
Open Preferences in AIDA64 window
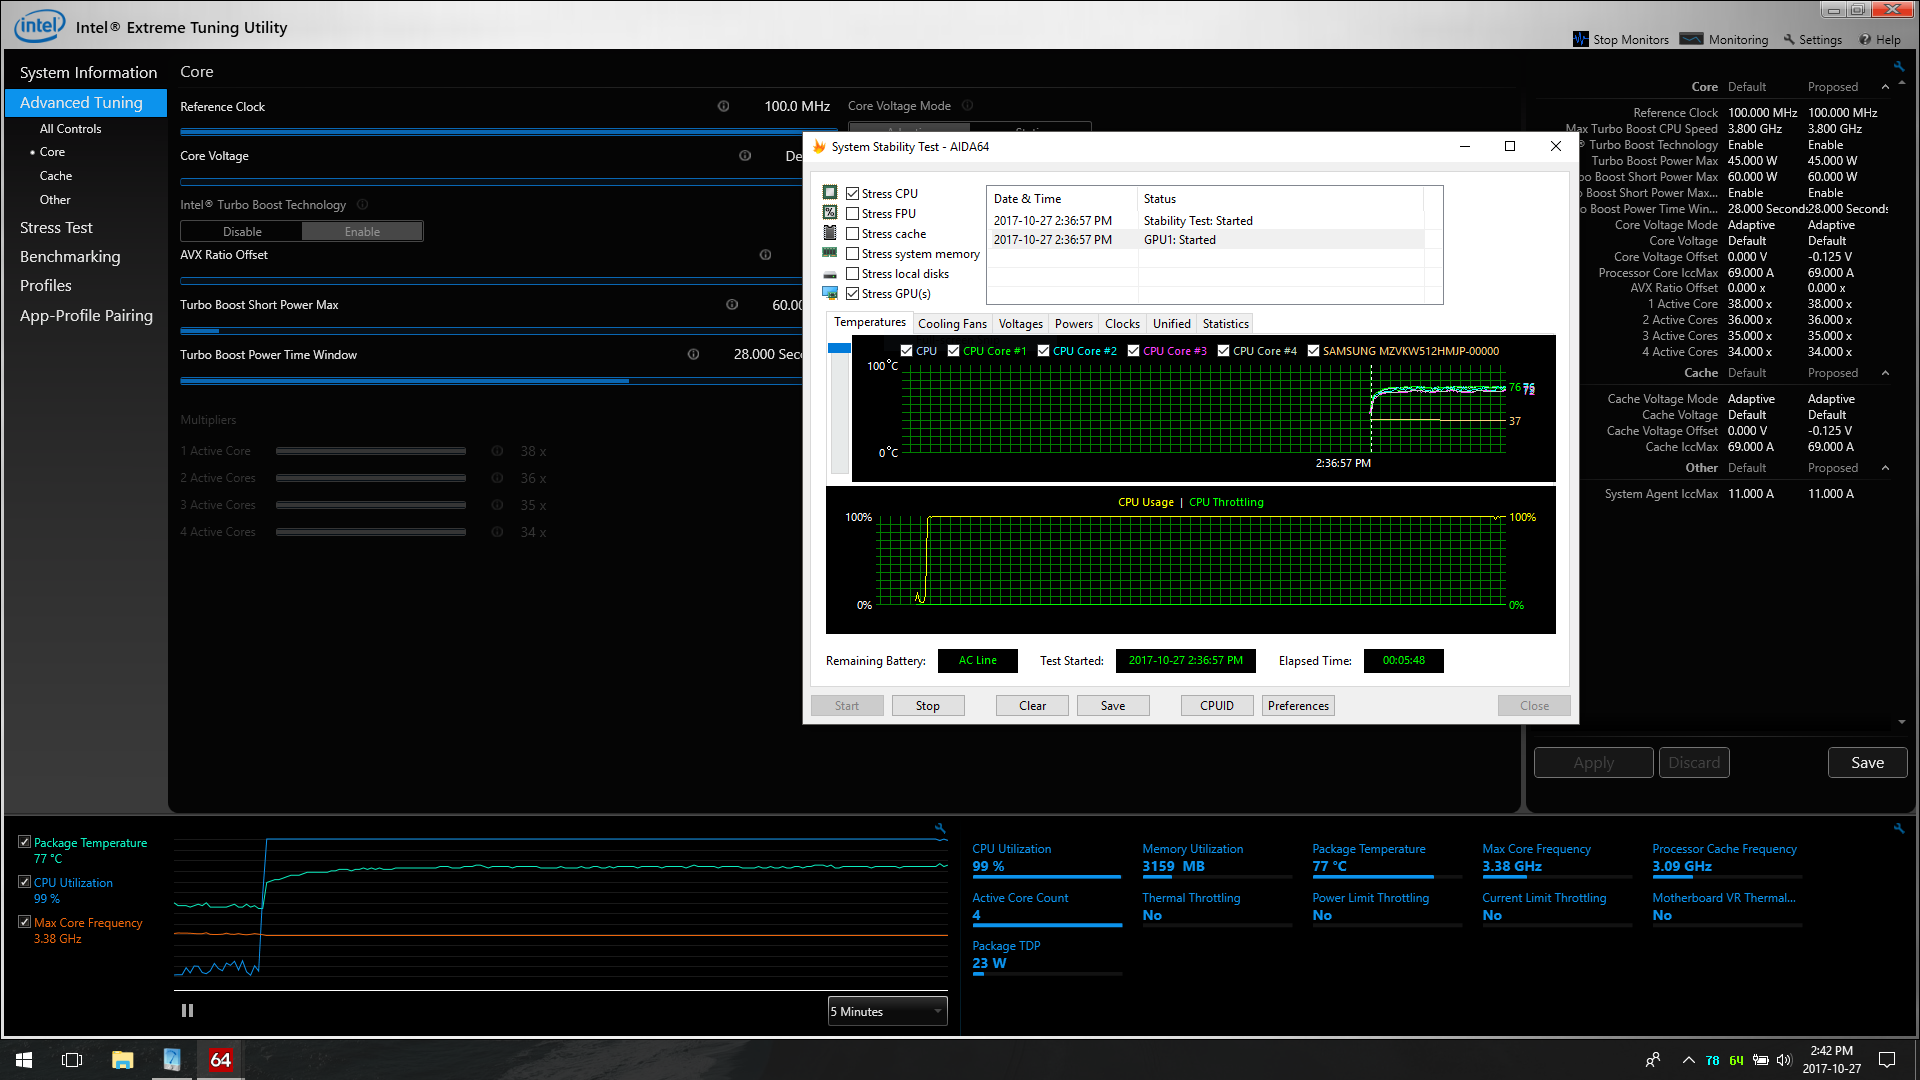[x=1298, y=706]
